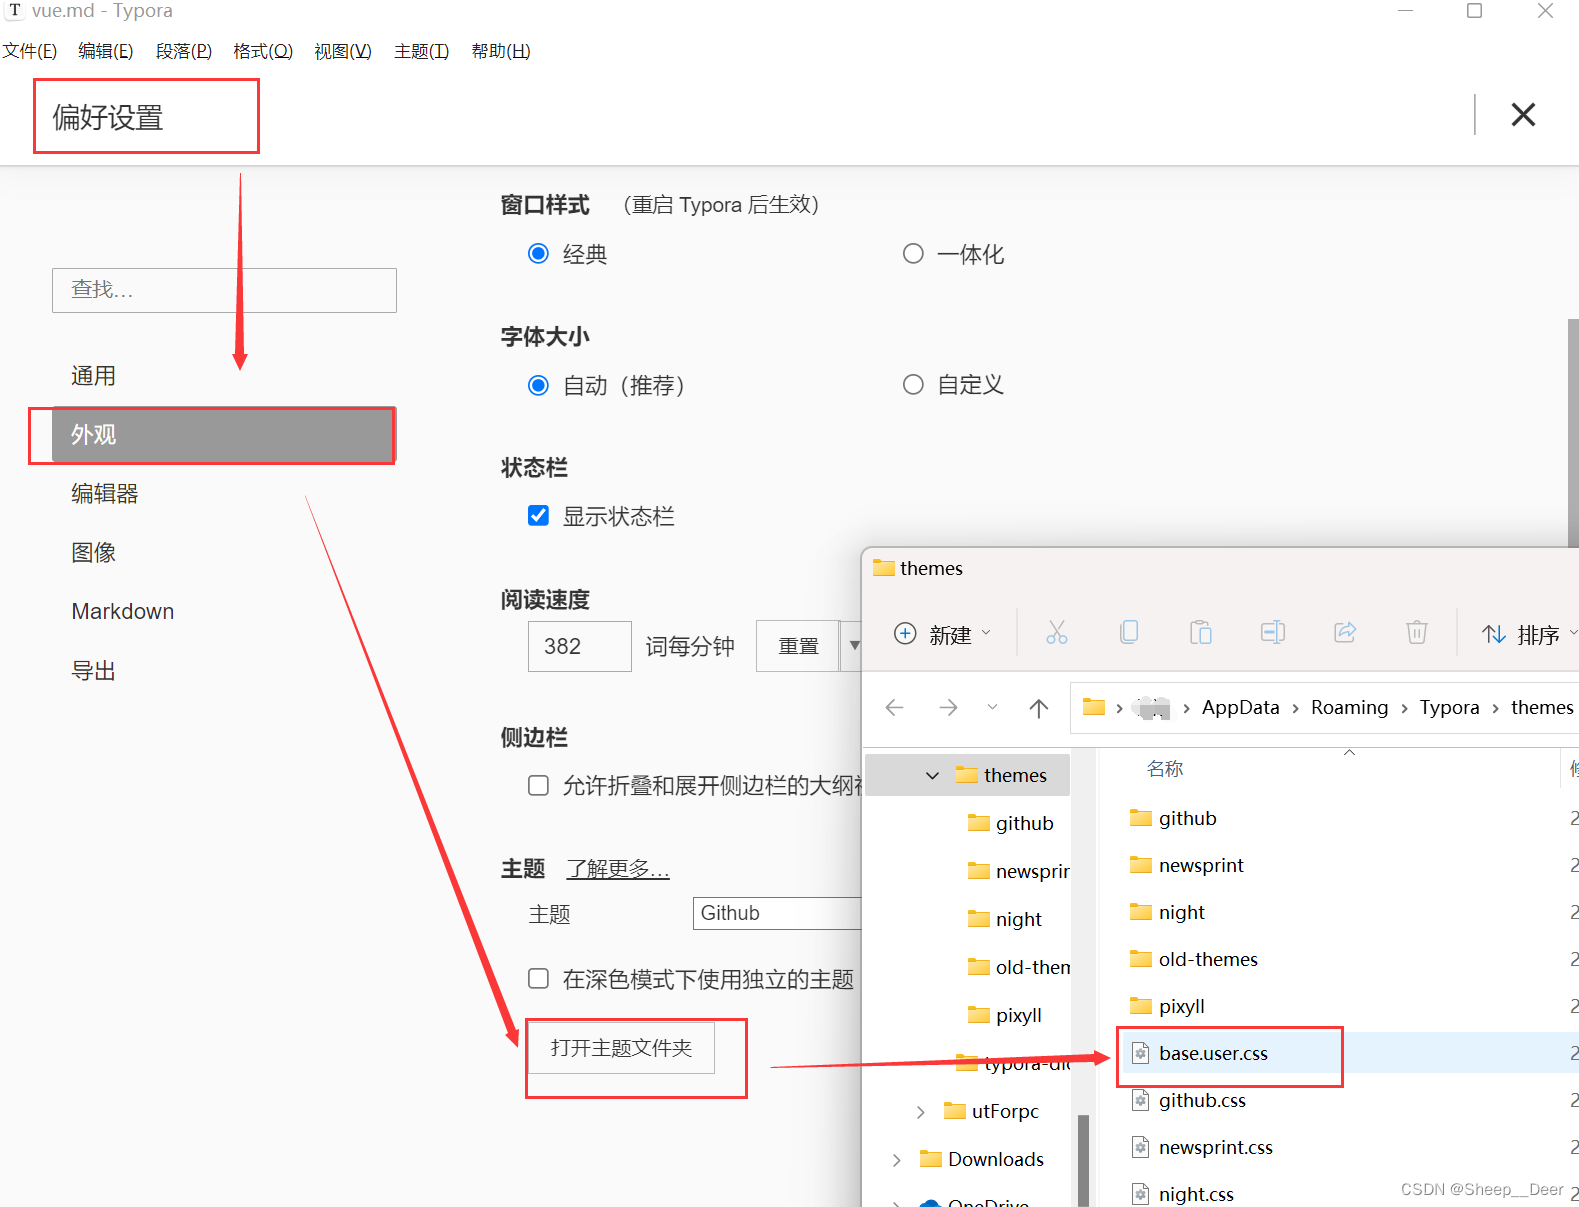Open the recent locations dropdown chevron
The width and height of the screenshot is (1579, 1207).
pos(992,707)
